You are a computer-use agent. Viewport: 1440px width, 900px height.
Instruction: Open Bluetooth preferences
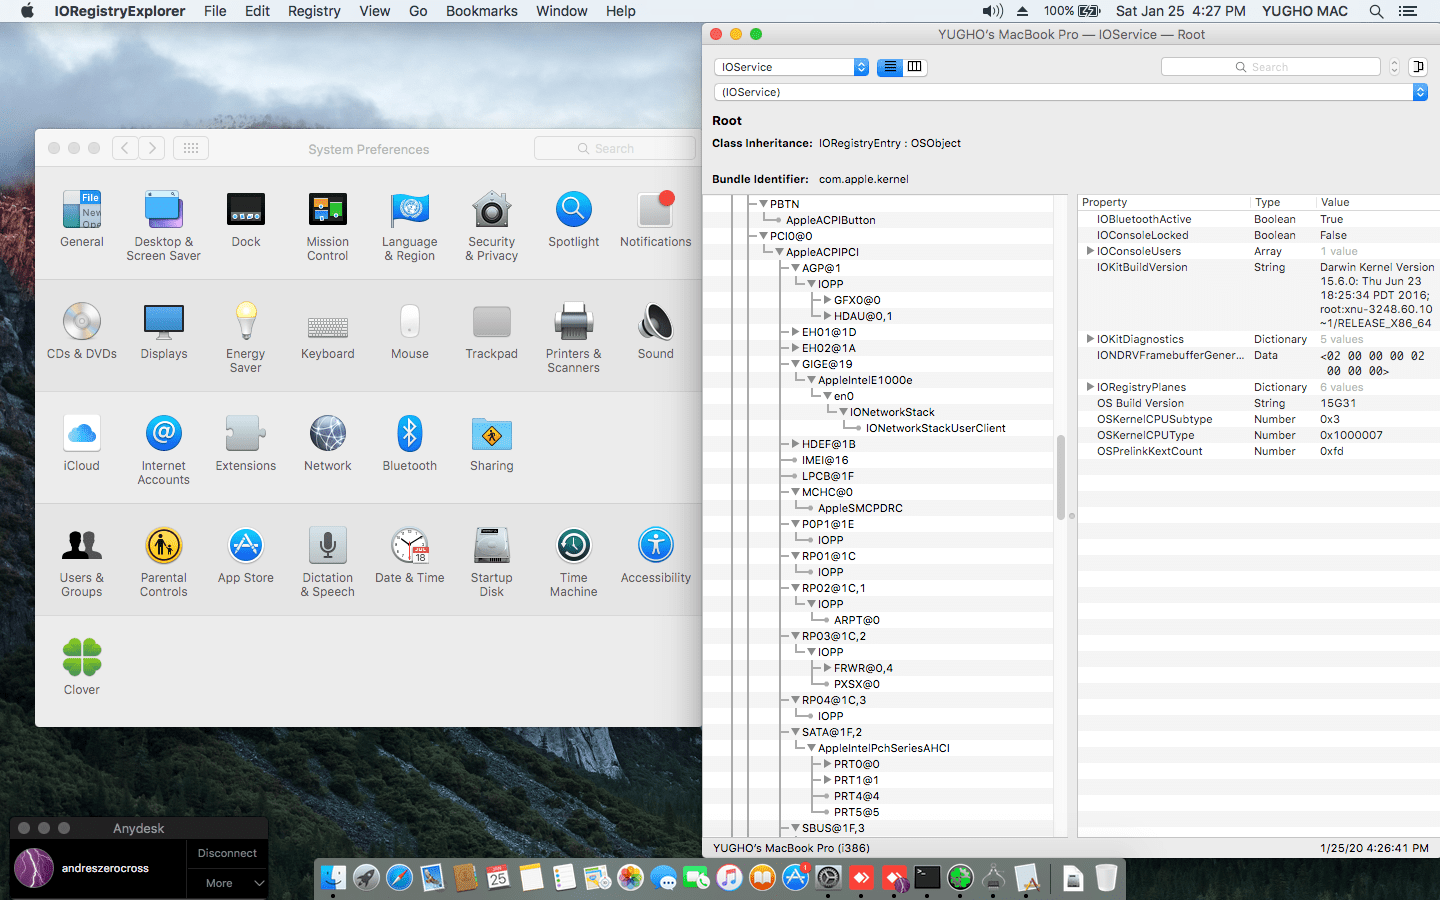pos(410,443)
